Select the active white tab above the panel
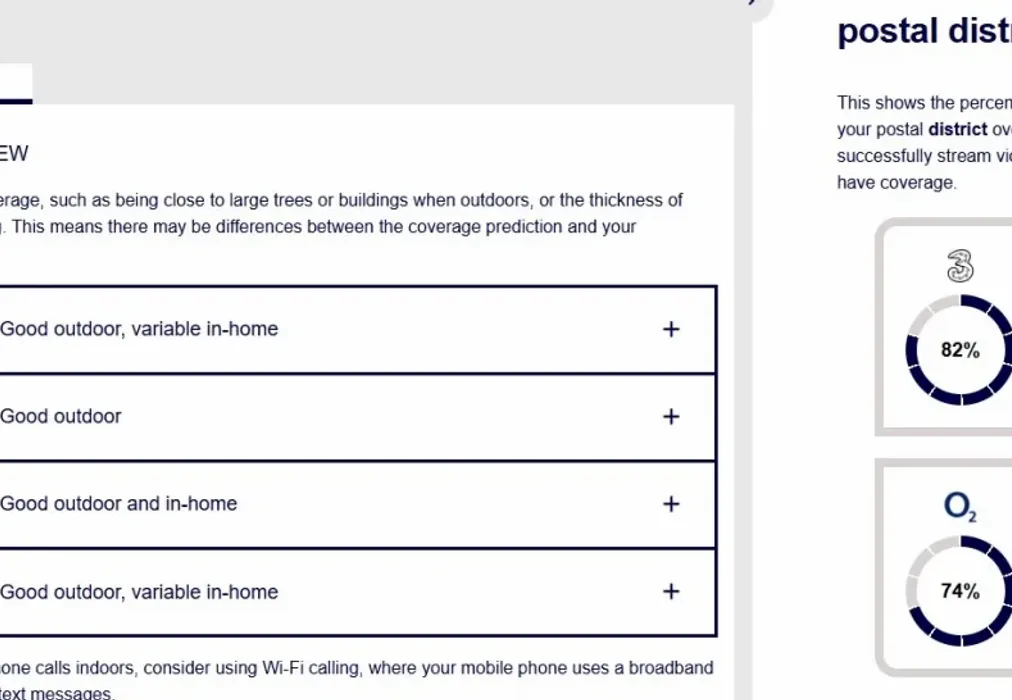Image resolution: width=1012 pixels, height=700 pixels. point(15,84)
